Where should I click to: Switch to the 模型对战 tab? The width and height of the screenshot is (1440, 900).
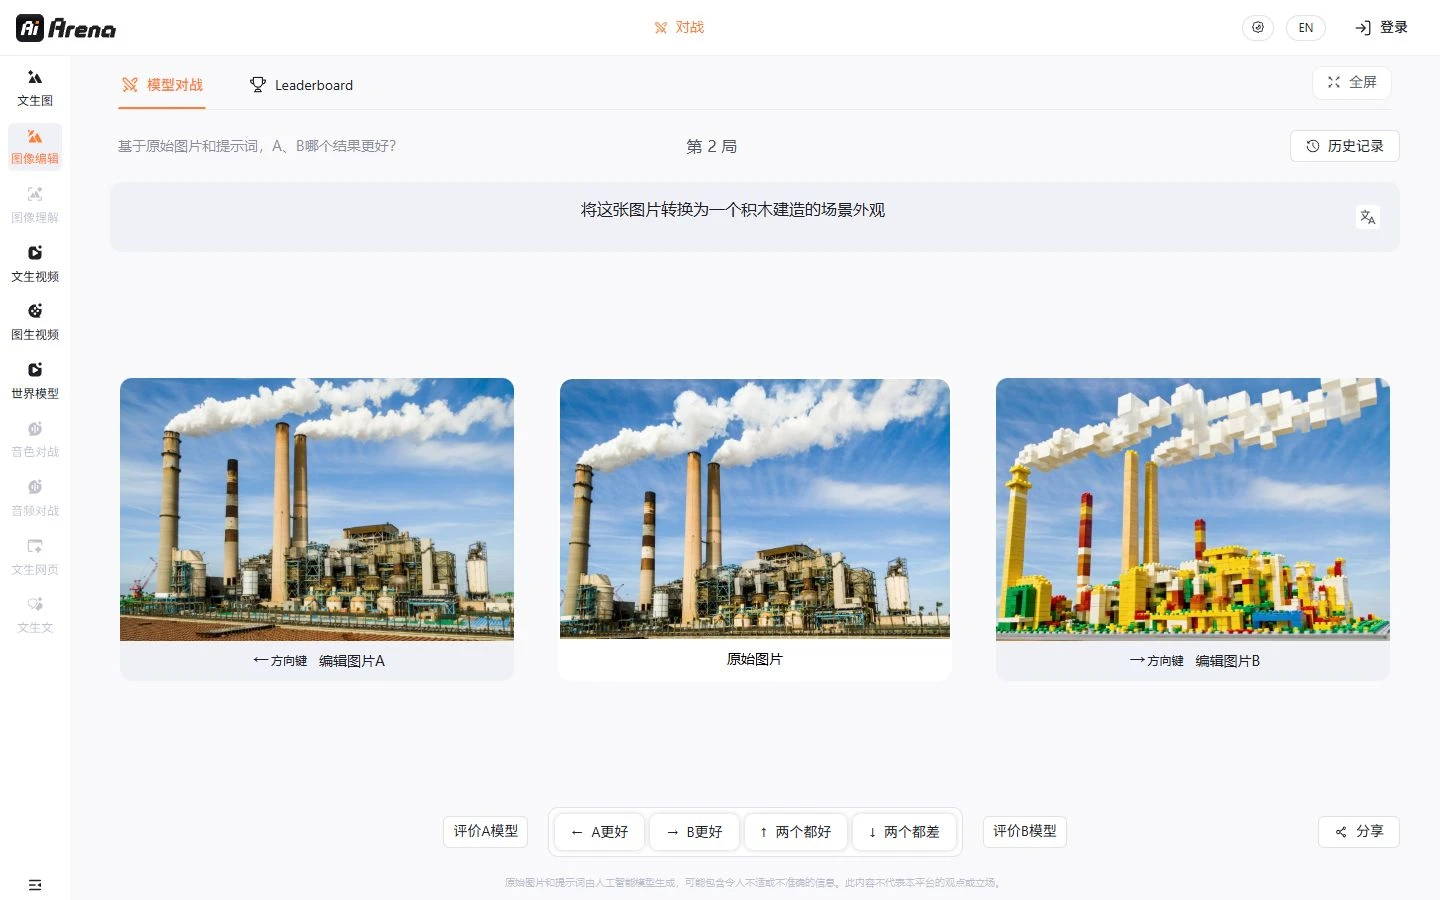coord(162,85)
